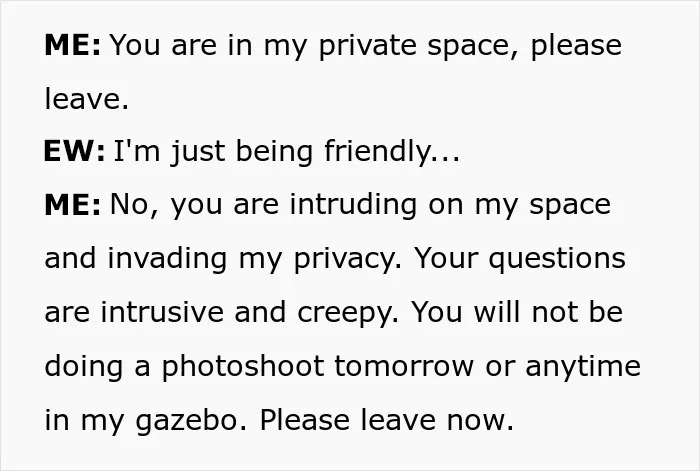The height and width of the screenshot is (471, 700).
Task: Click the word "intrusive"
Action: (x=162, y=312)
